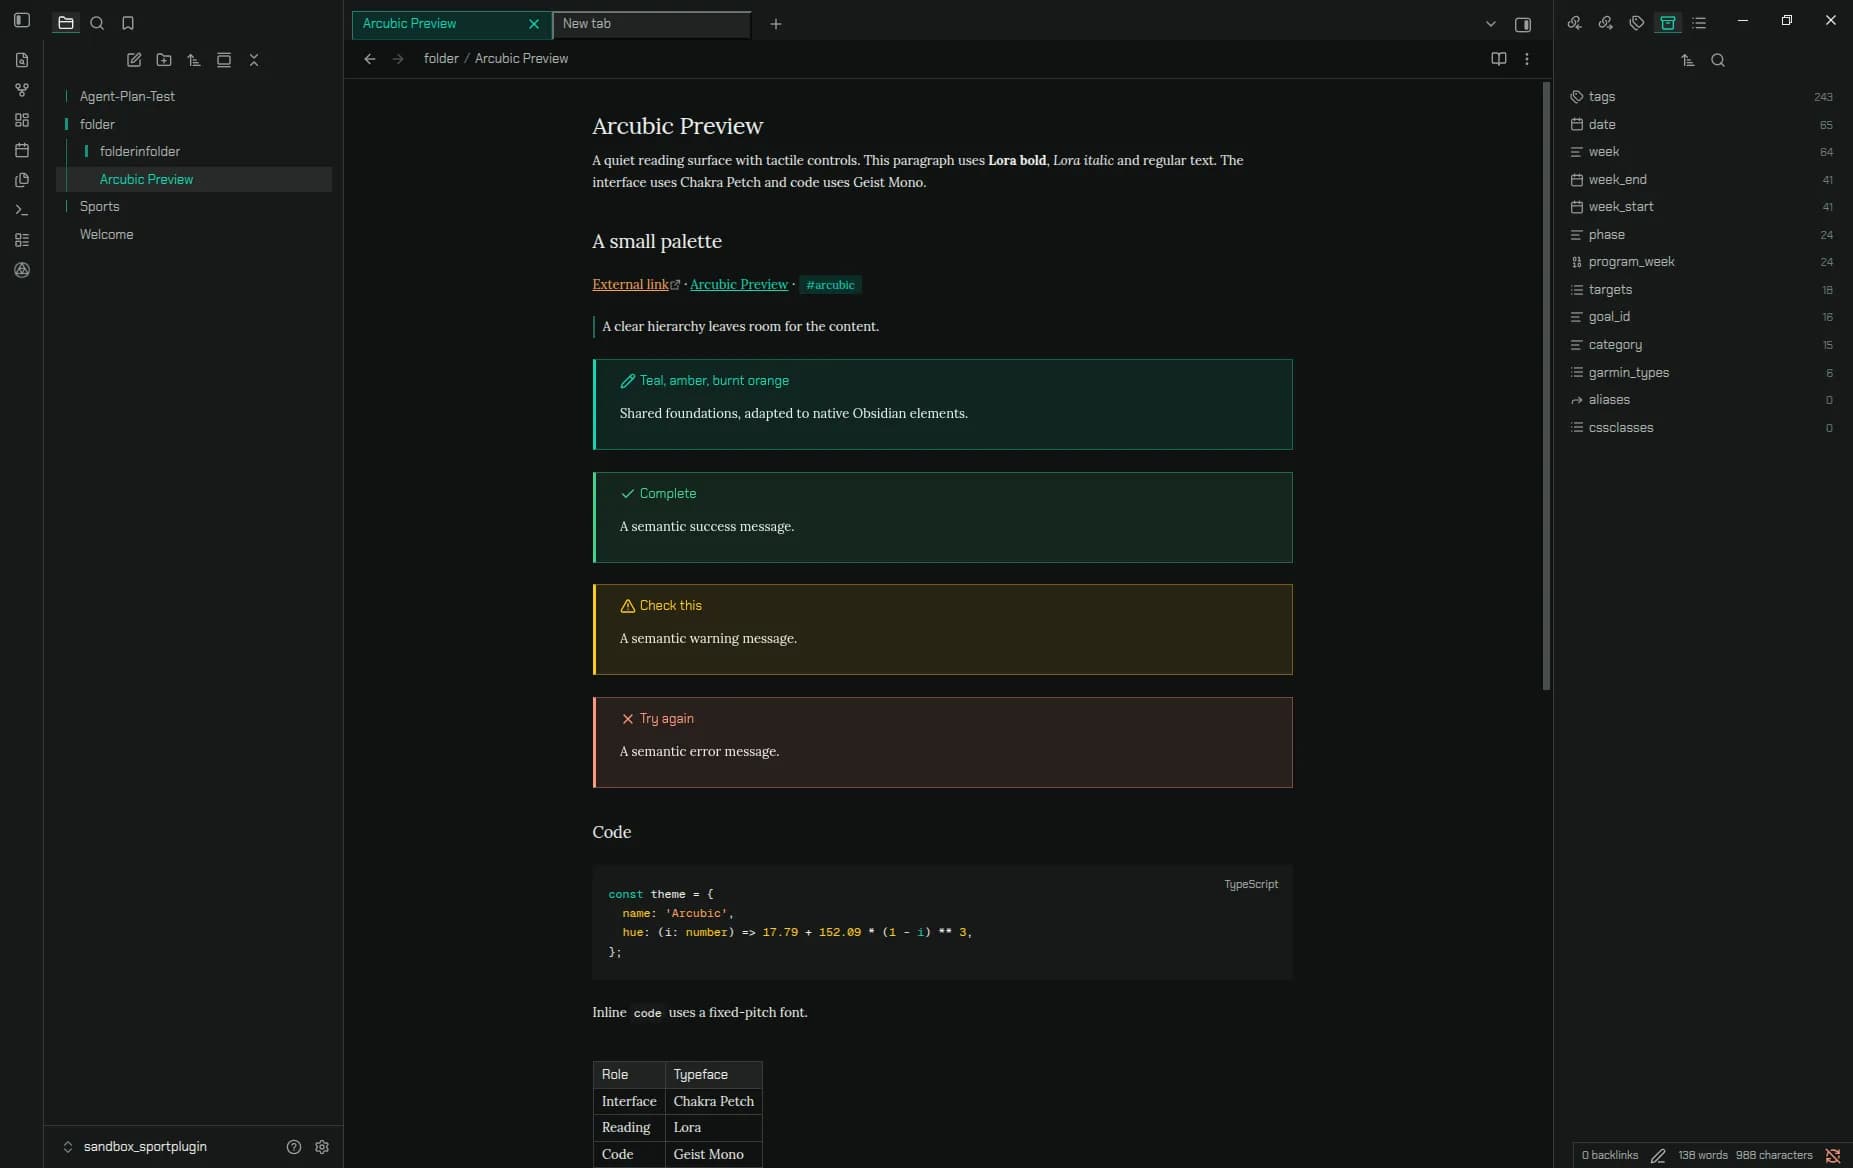Follow the External link in the note
This screenshot has height=1168, width=1853.
630,284
